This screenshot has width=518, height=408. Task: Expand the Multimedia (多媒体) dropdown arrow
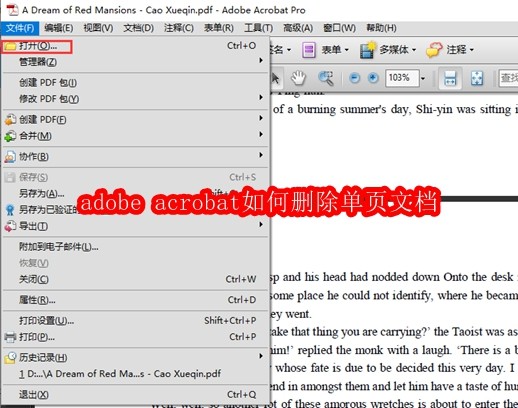pos(414,50)
